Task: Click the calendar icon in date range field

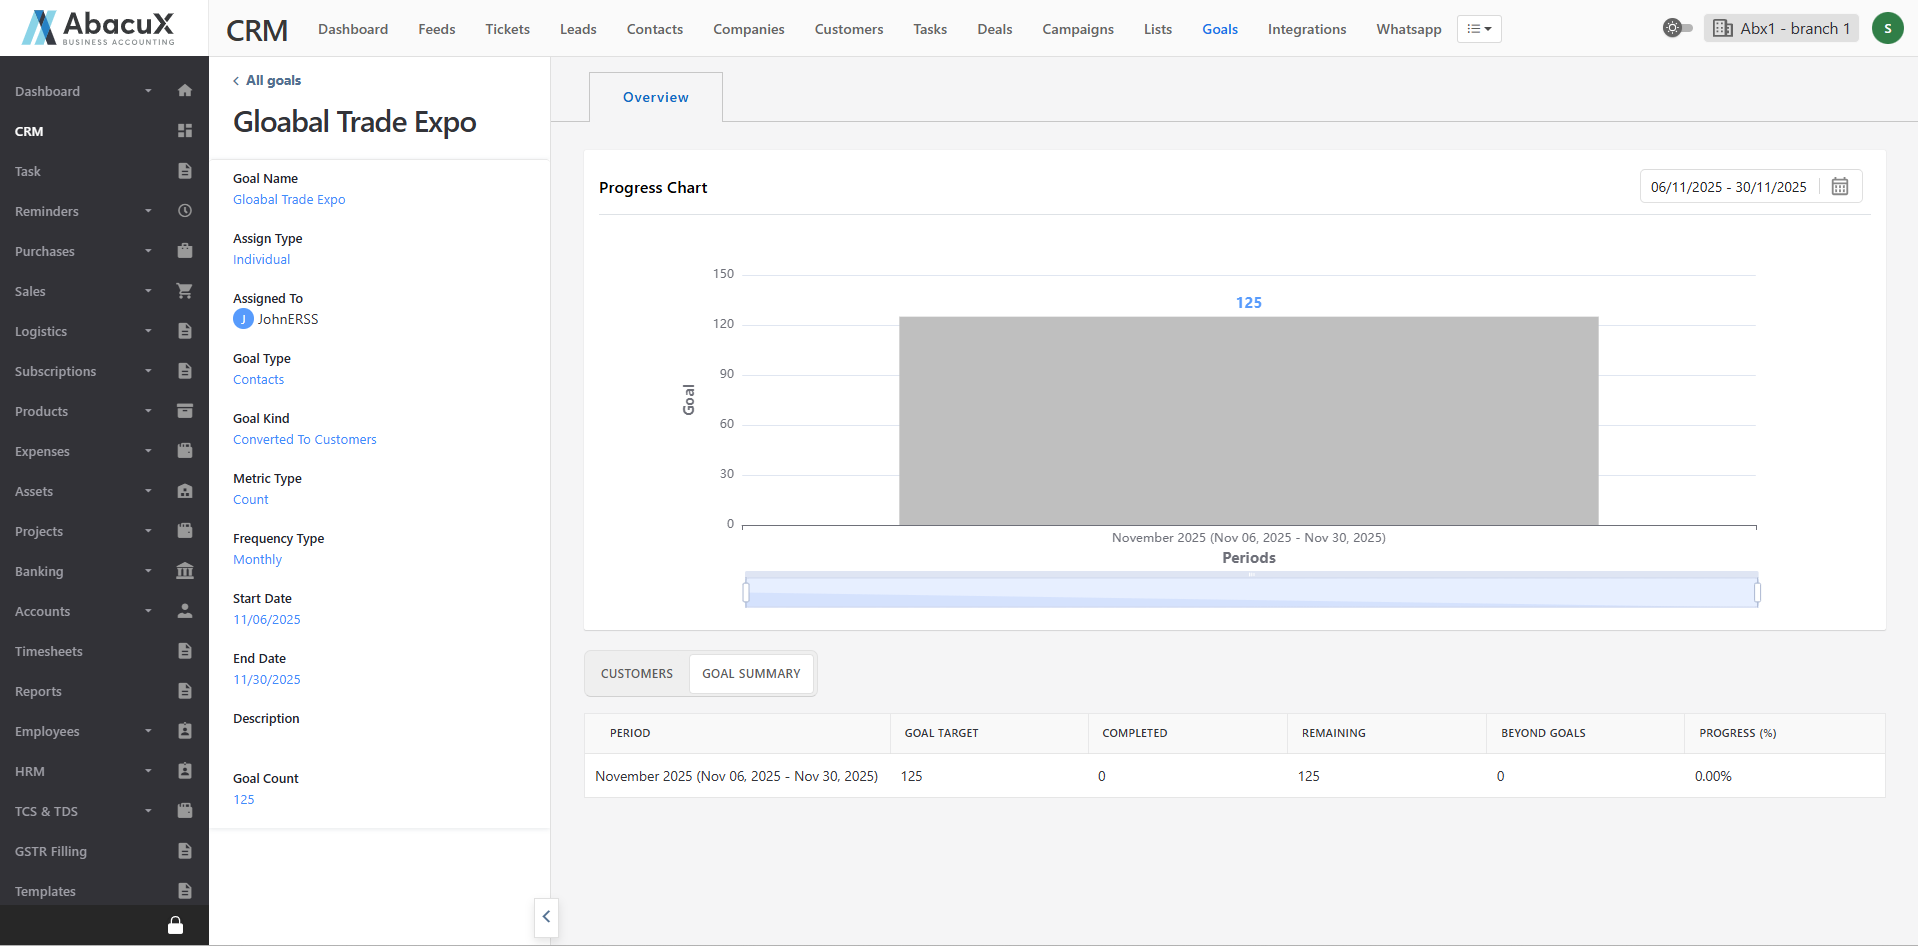Action: (x=1839, y=187)
